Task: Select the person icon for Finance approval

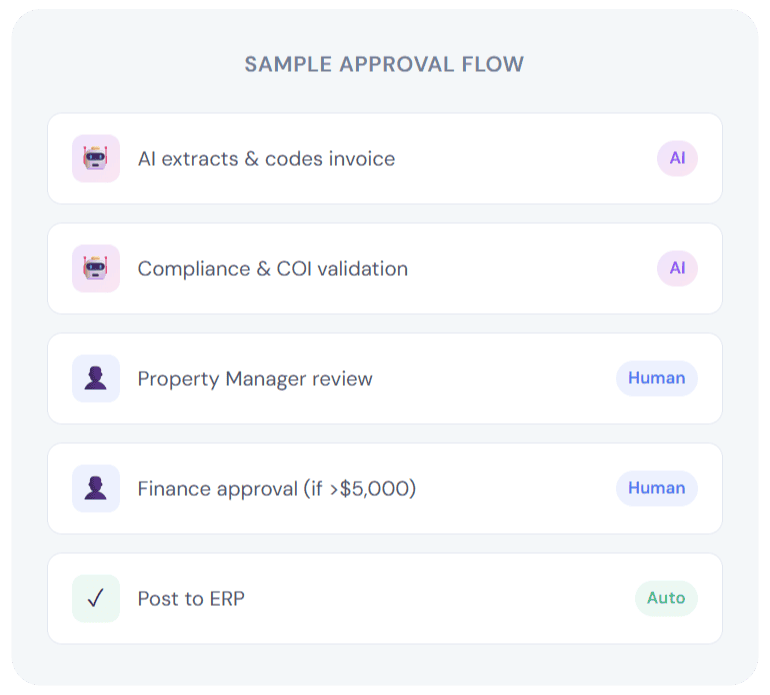Action: (96, 489)
